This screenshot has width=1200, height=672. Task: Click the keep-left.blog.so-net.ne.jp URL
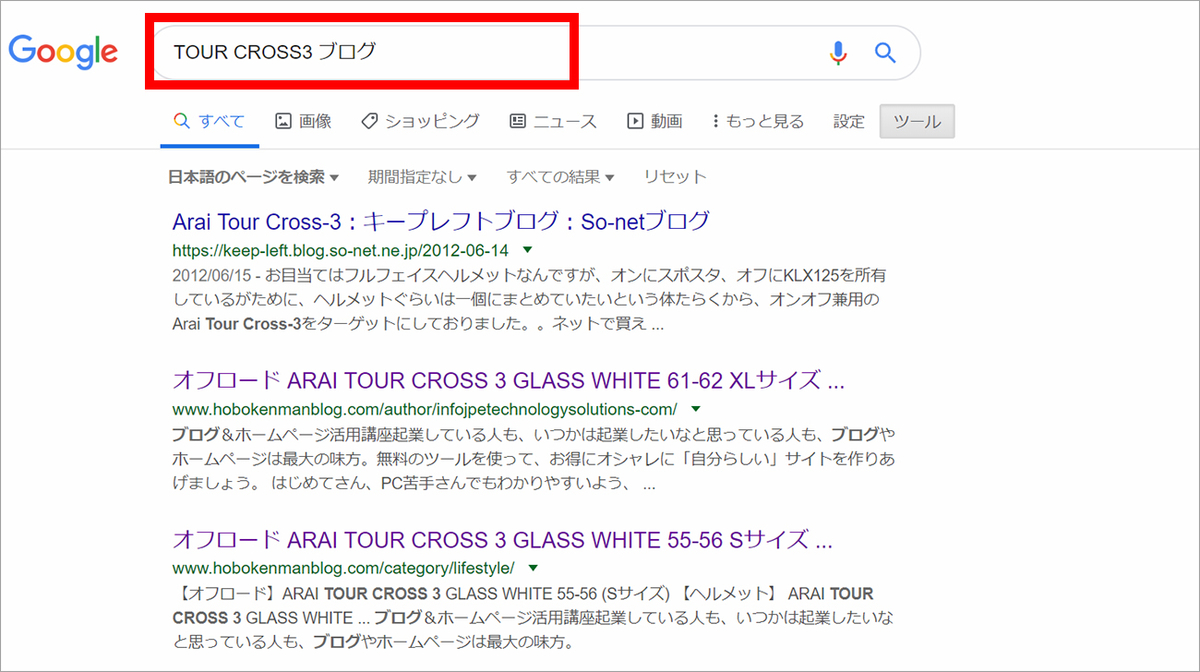tap(340, 250)
